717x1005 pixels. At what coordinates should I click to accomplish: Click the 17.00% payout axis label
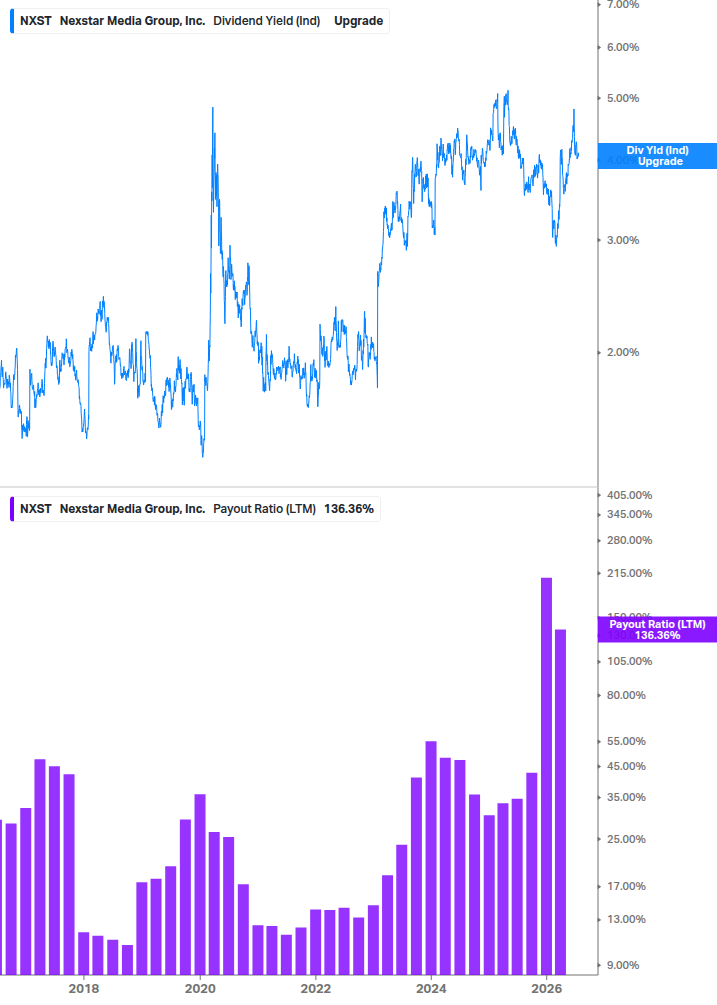[x=626, y=886]
